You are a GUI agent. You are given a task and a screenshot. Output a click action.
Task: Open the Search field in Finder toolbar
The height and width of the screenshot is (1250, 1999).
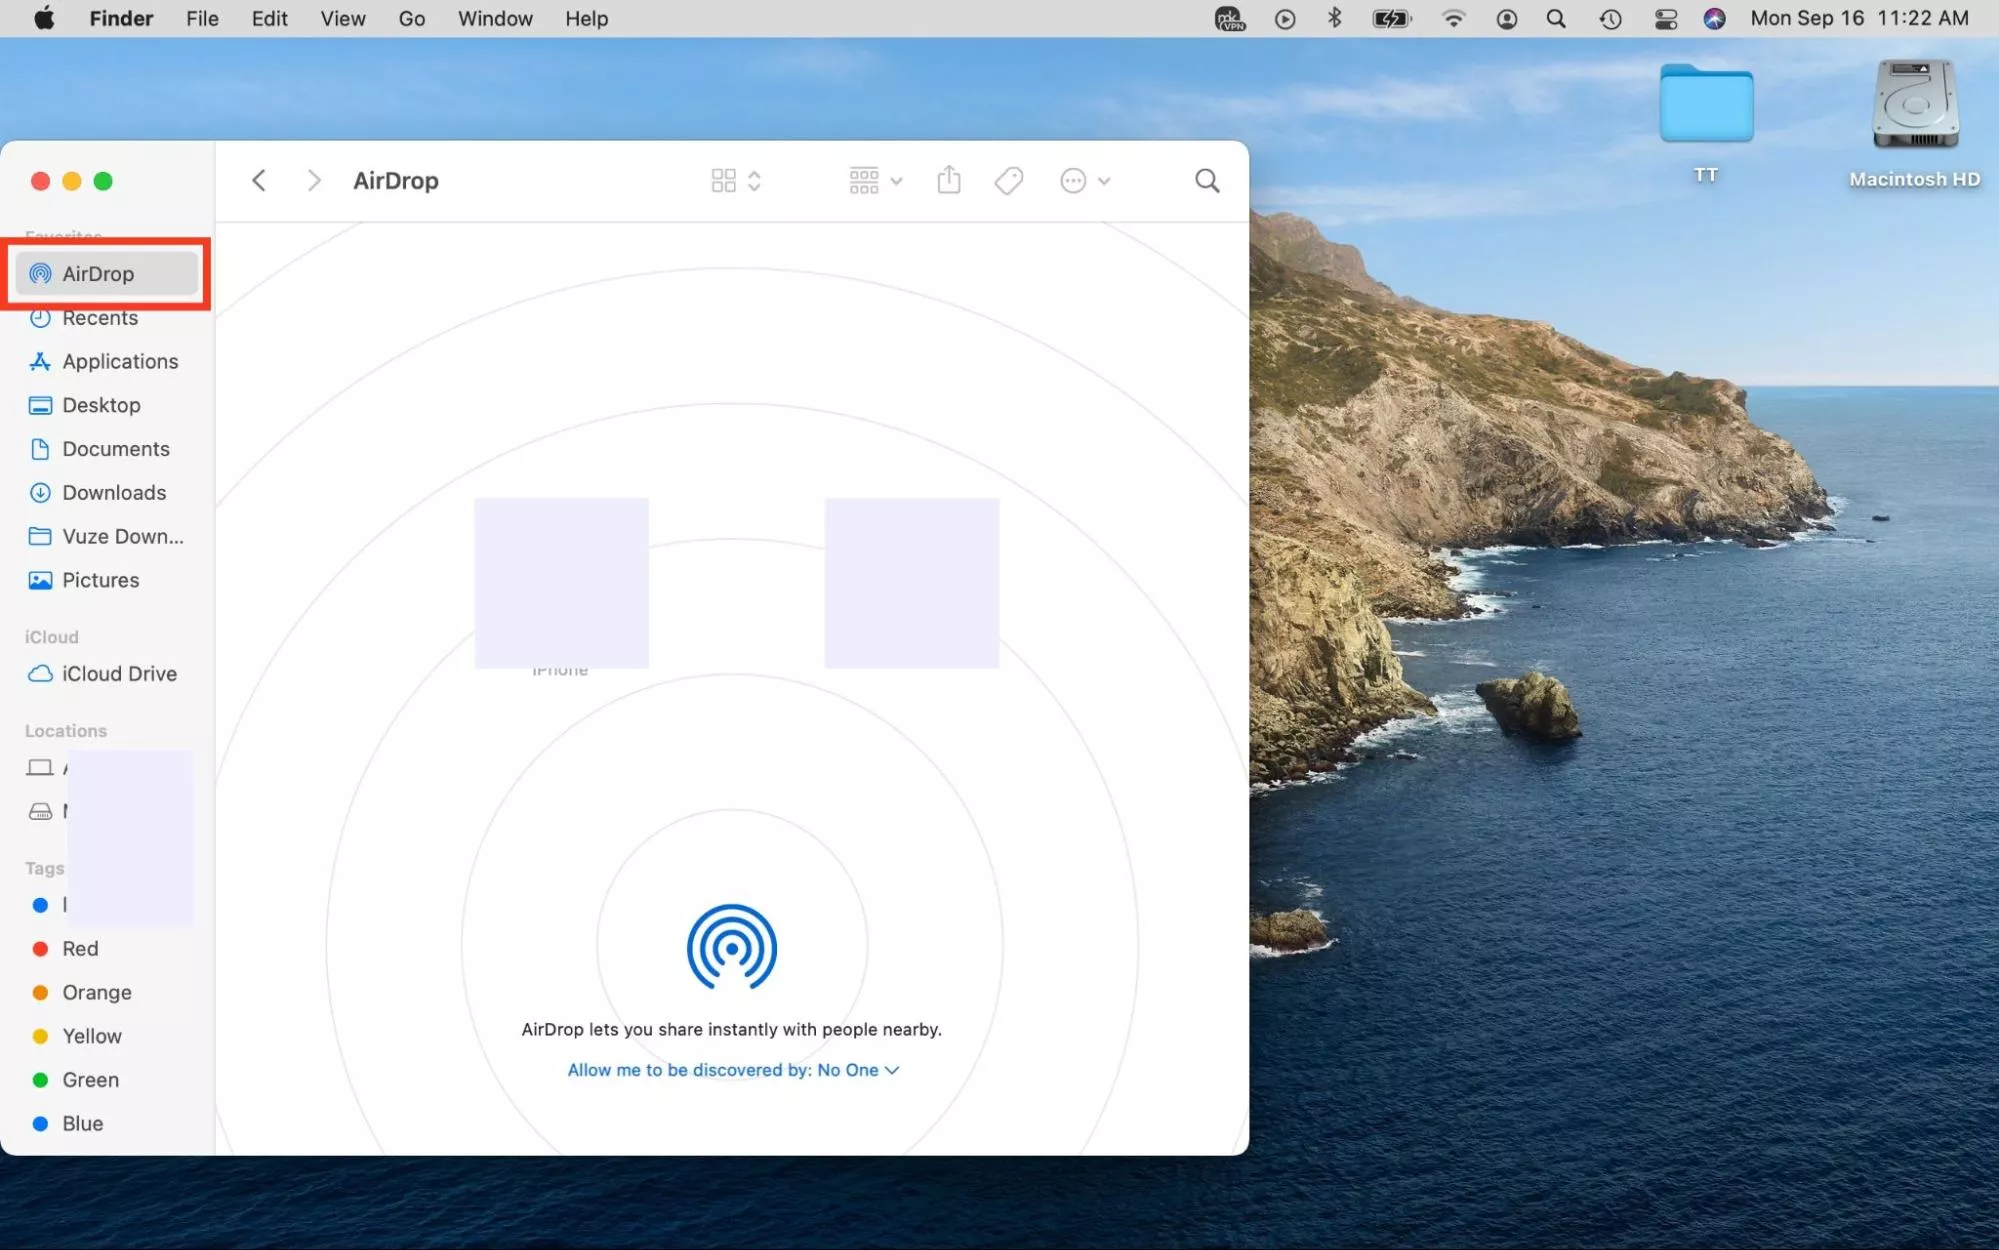coord(1206,180)
